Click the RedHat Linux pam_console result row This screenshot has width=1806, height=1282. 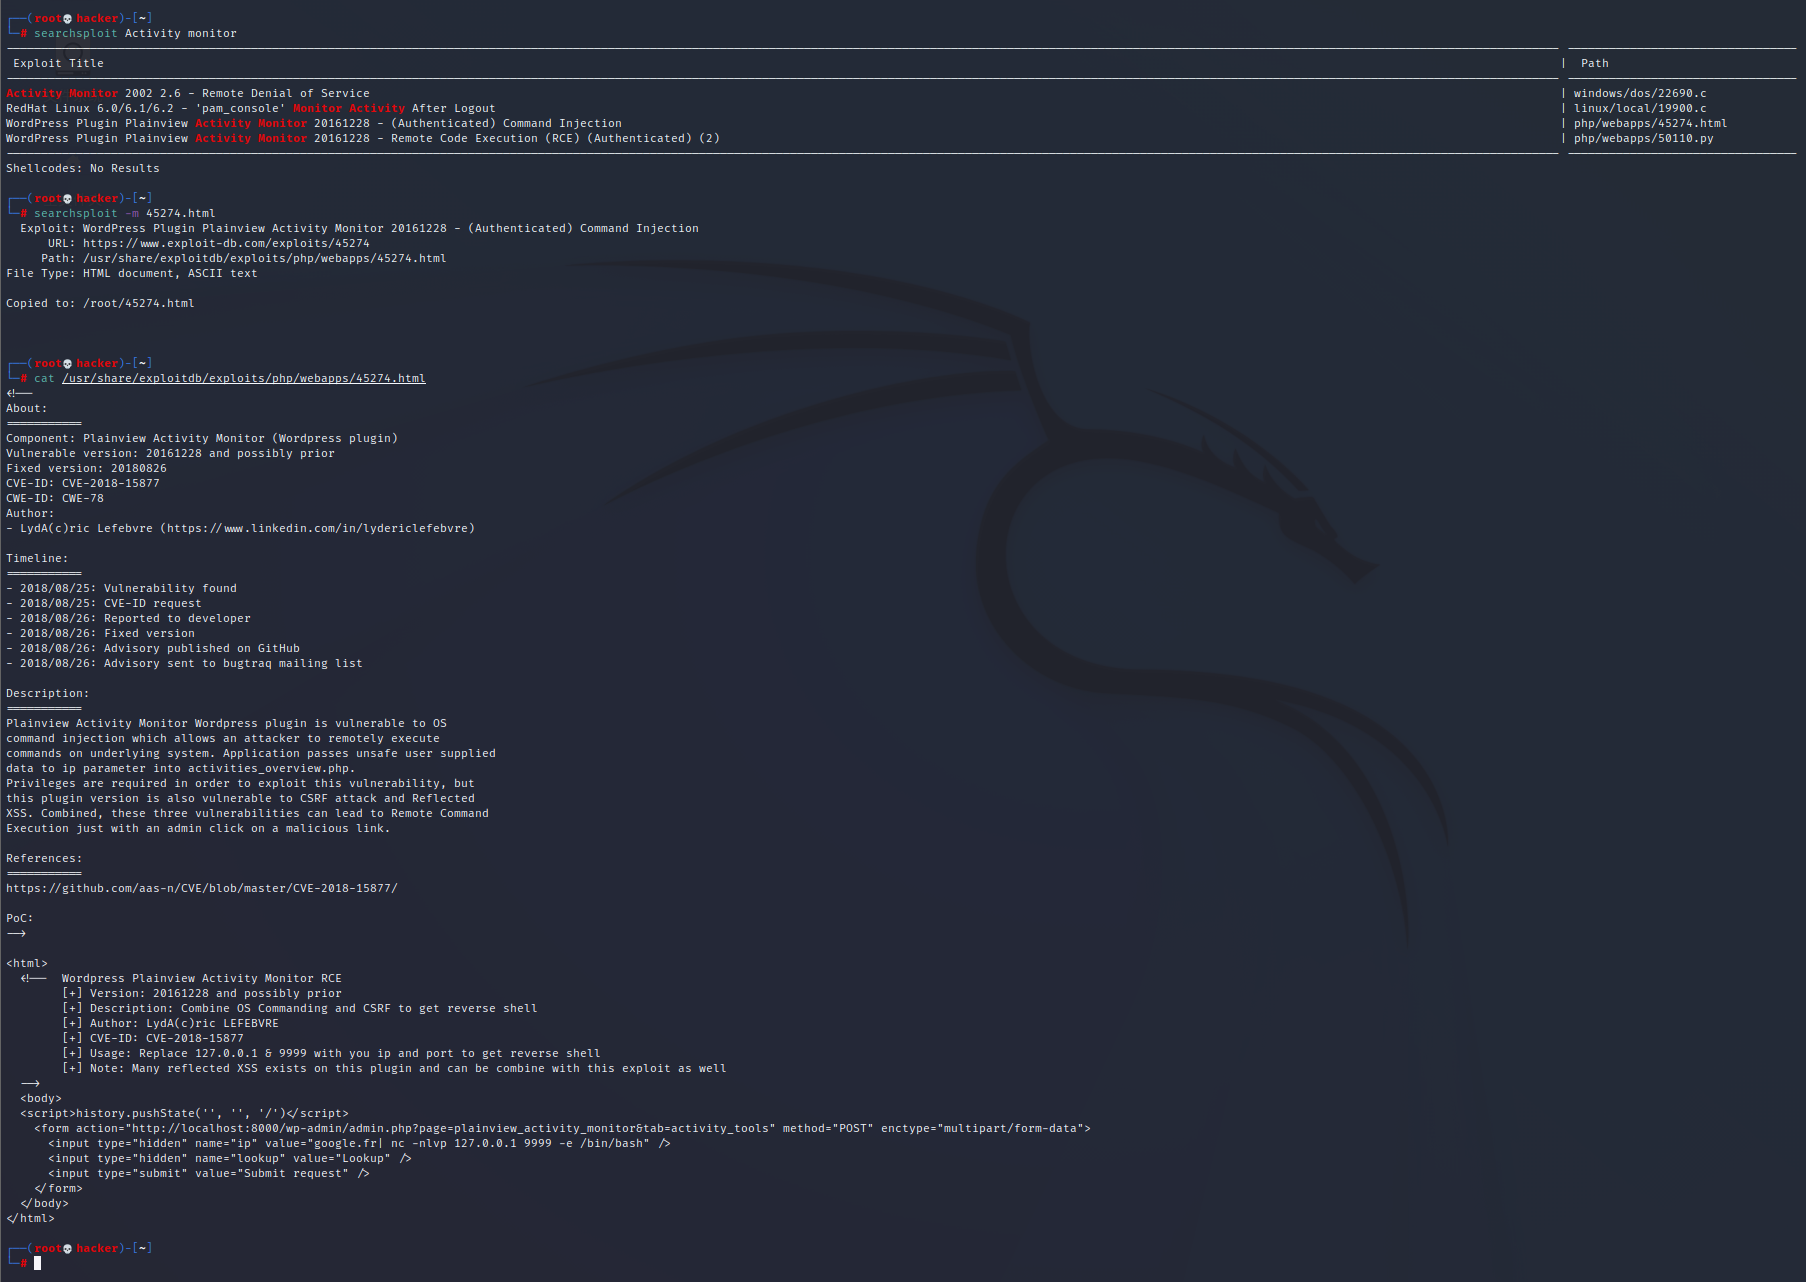tap(251, 108)
